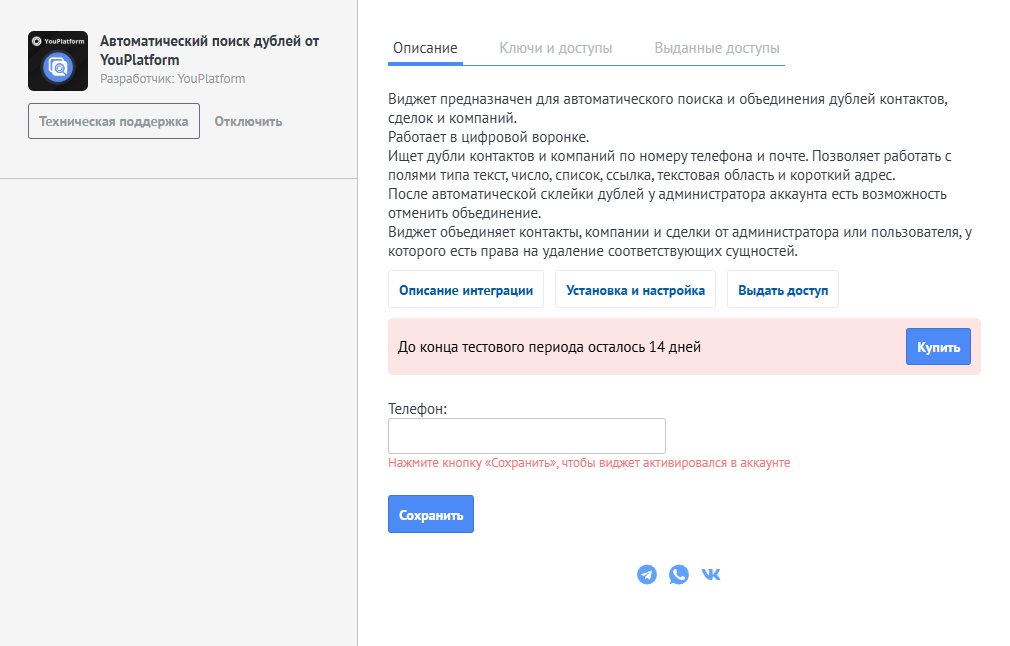Open Описание интеграции
This screenshot has width=1010, height=646.
(466, 290)
